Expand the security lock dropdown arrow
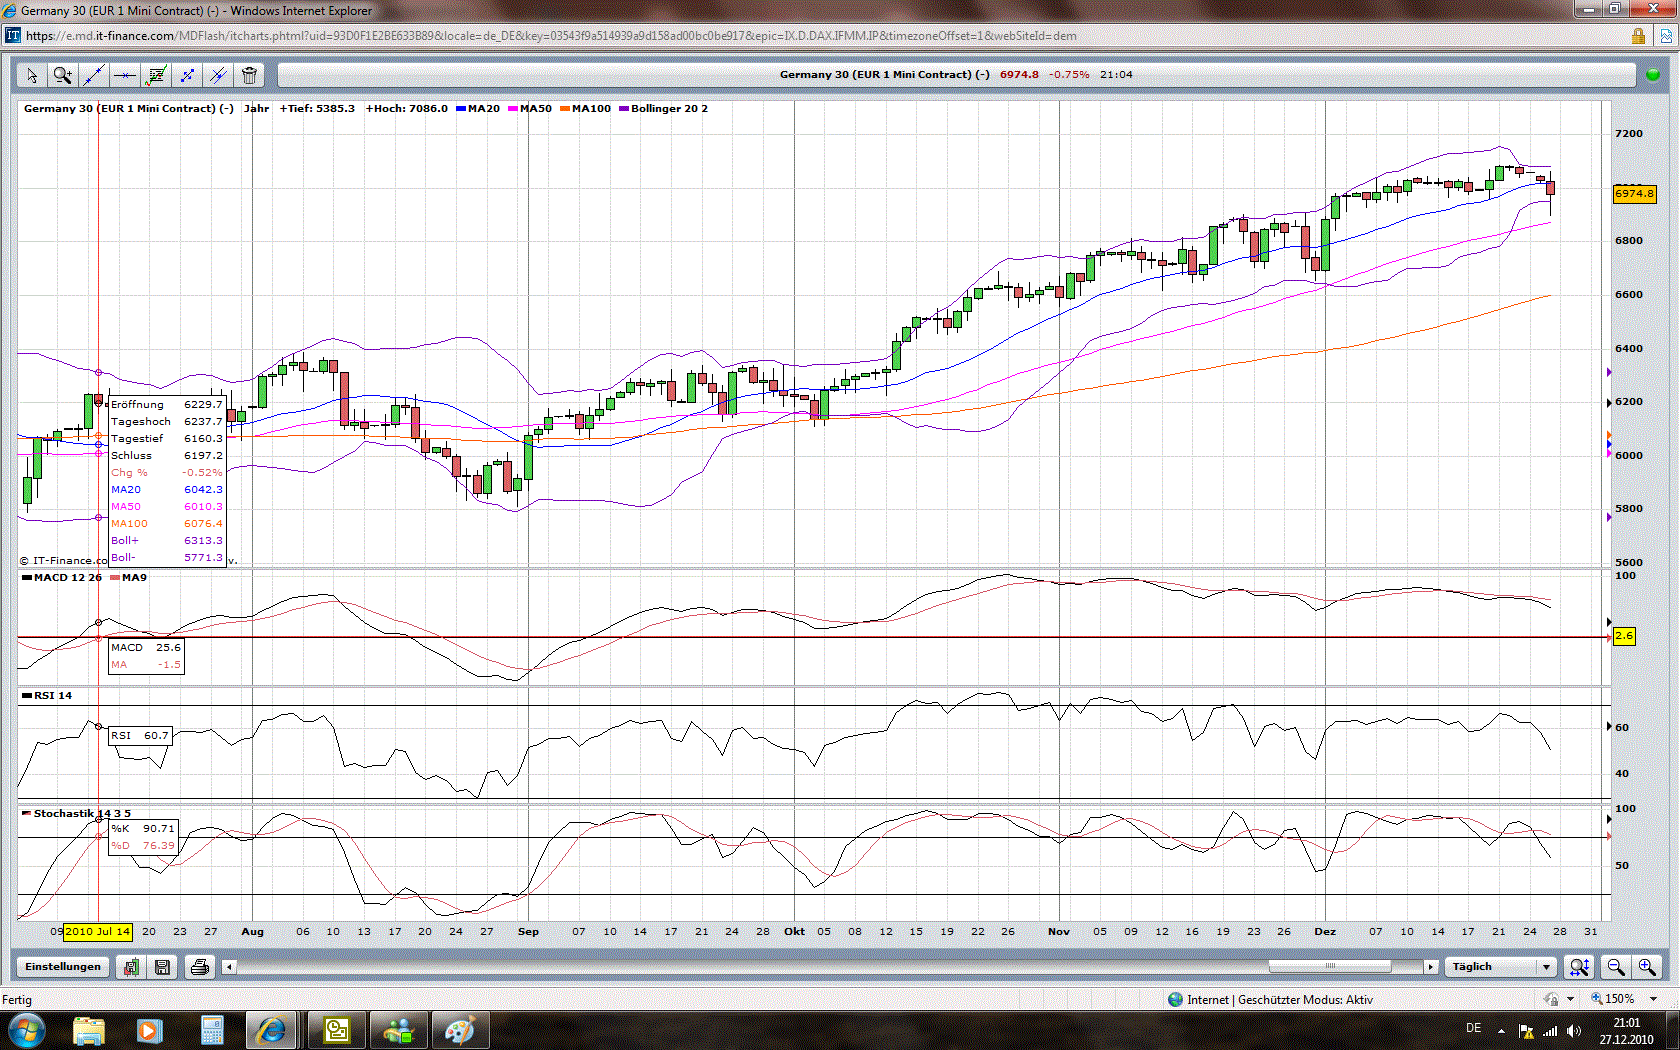This screenshot has width=1680, height=1050. click(x=1570, y=999)
